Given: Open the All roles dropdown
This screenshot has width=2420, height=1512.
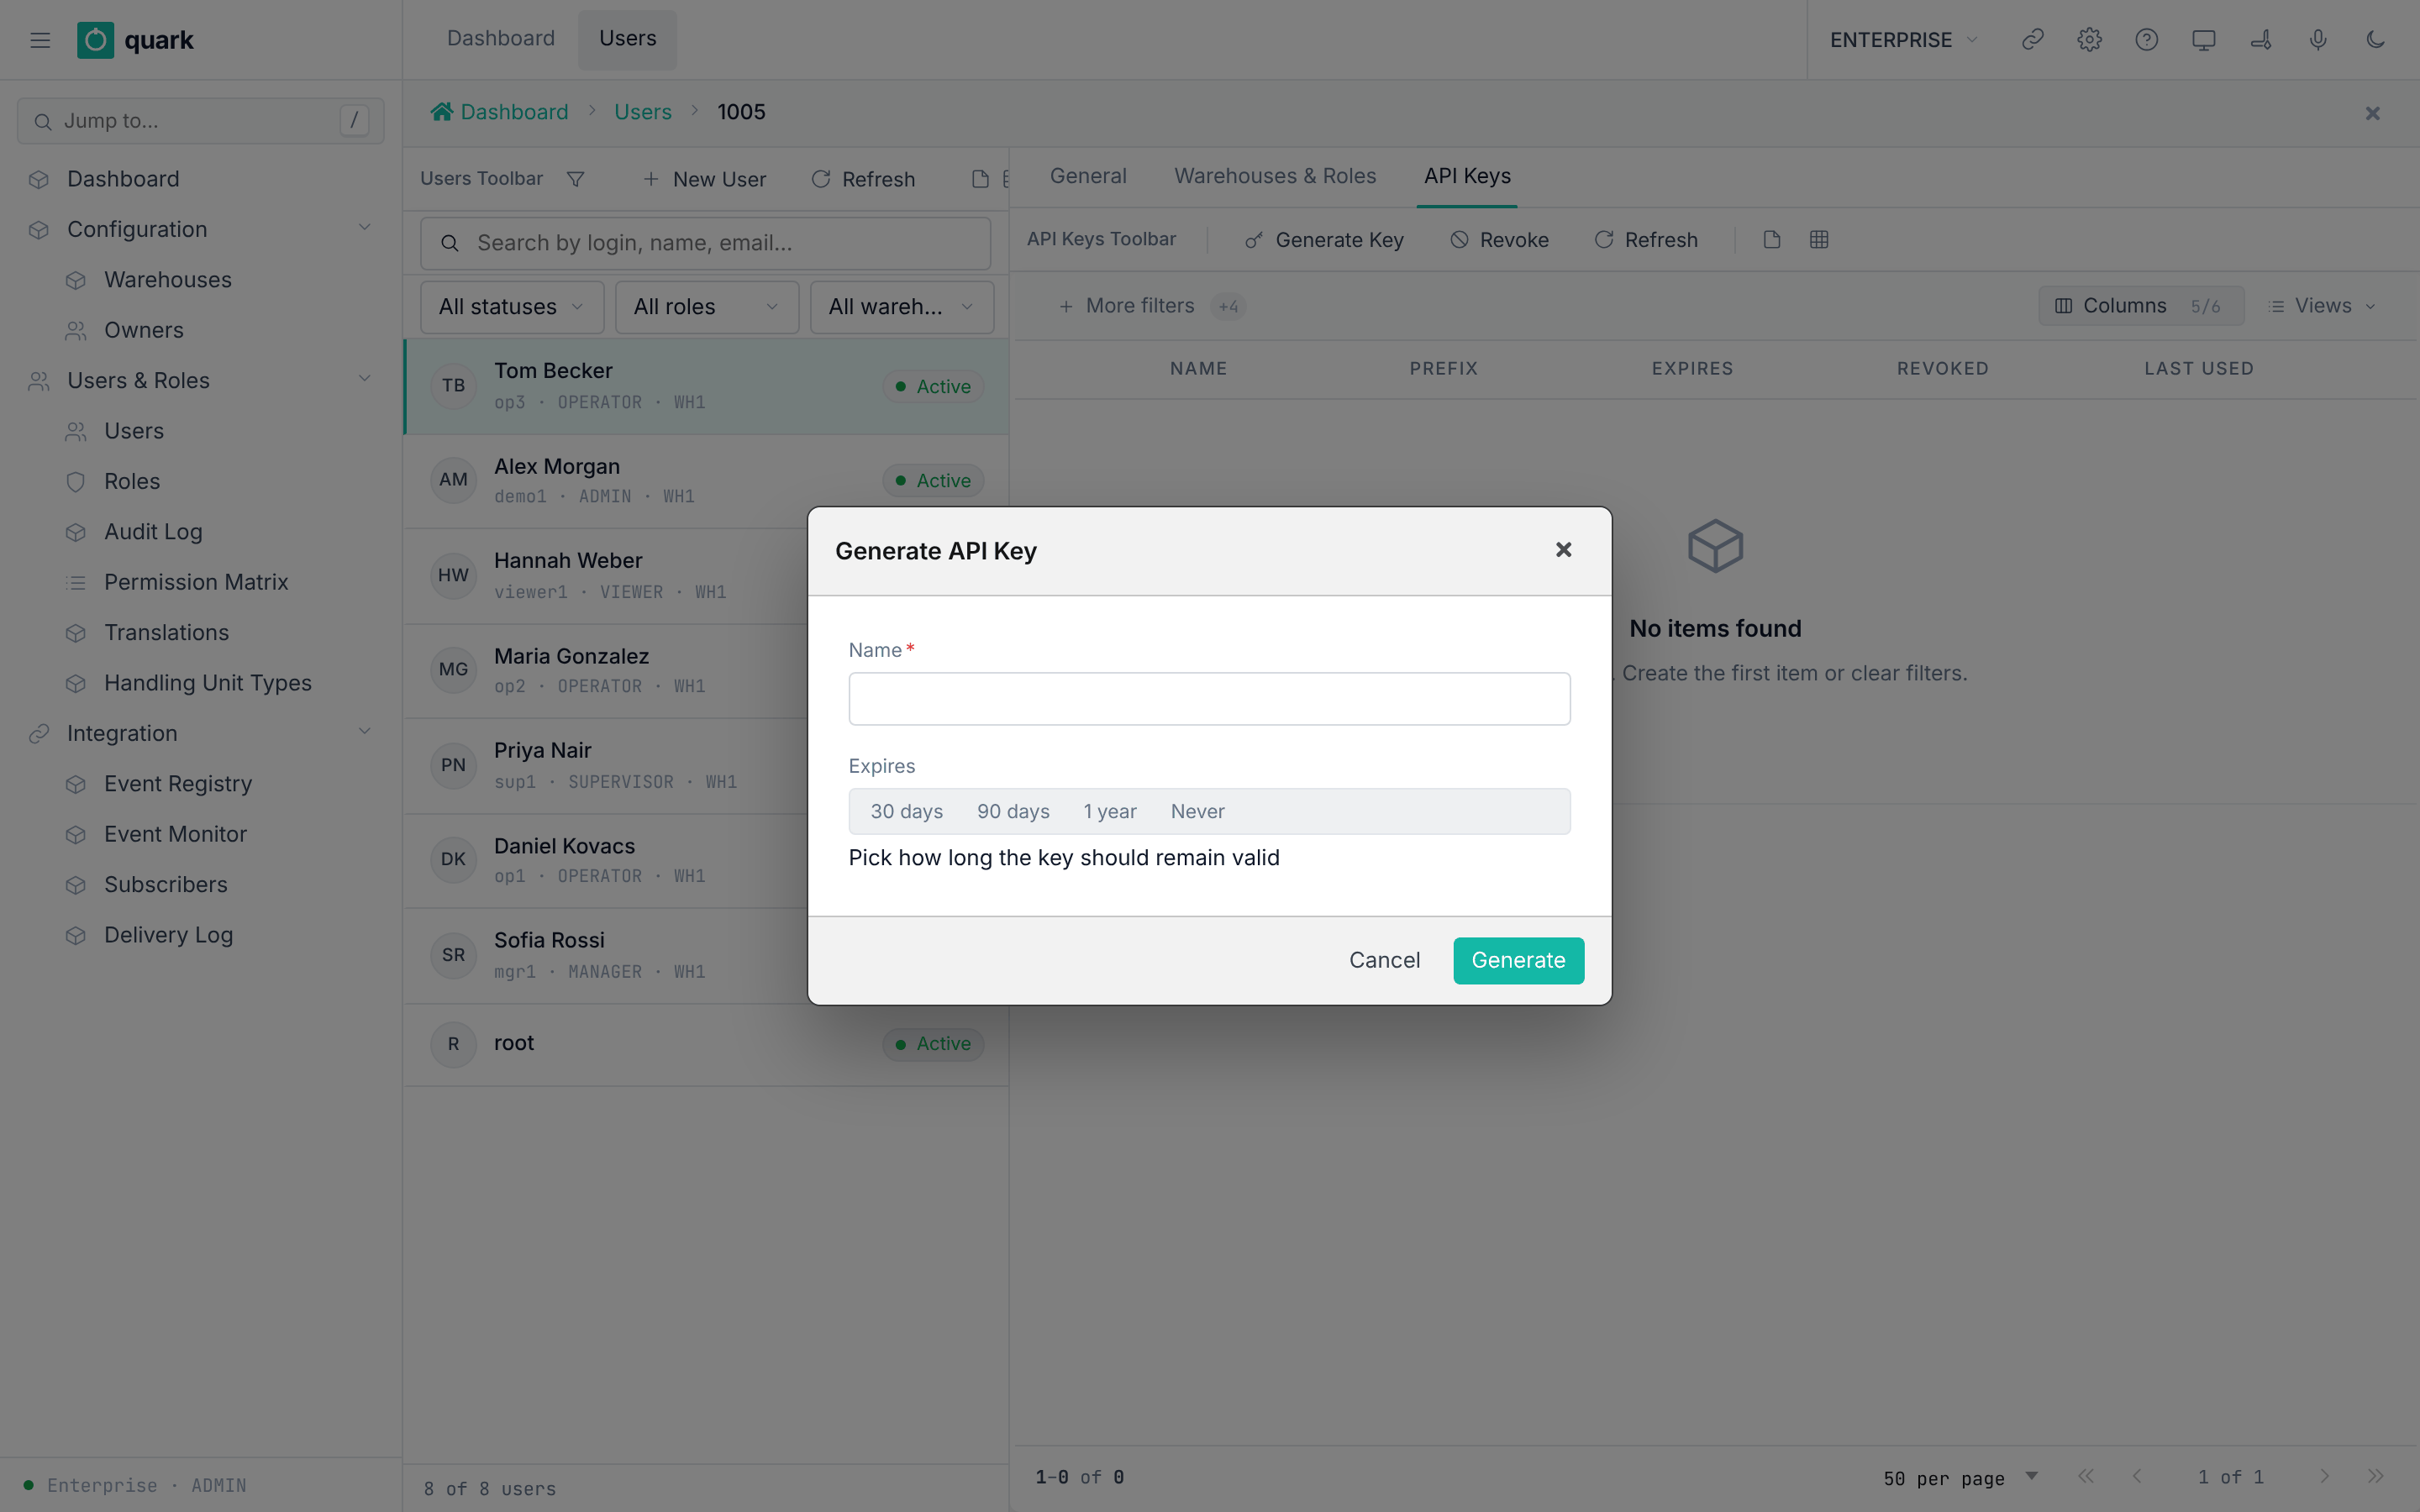Looking at the screenshot, I should tap(706, 307).
